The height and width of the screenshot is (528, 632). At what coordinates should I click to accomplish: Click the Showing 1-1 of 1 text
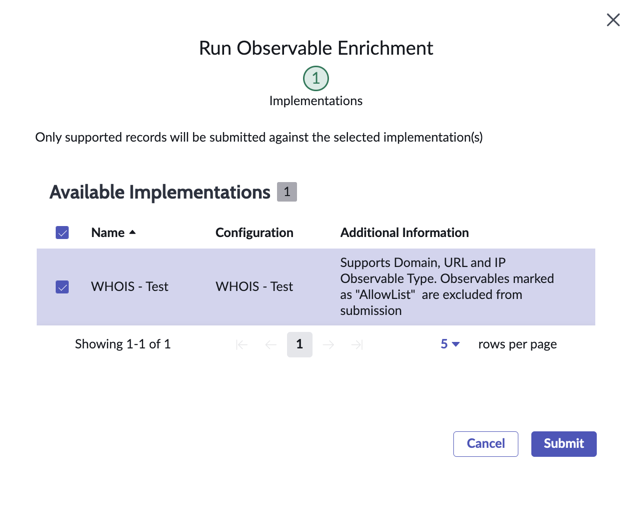coord(123,344)
